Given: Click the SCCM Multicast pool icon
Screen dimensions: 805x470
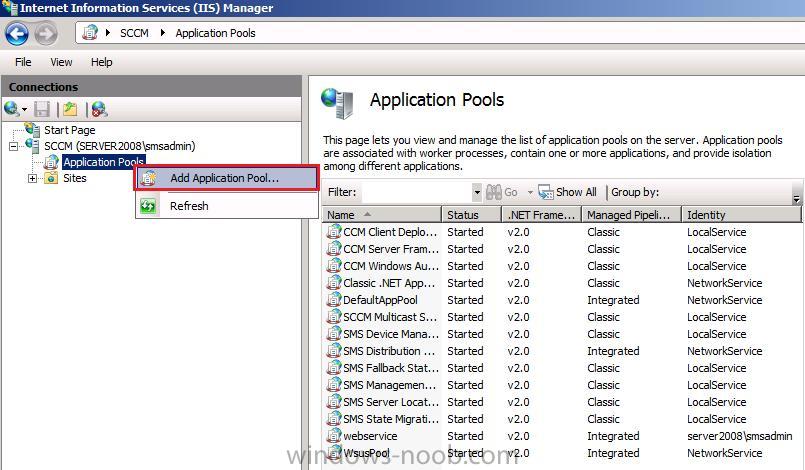Looking at the screenshot, I should click(x=334, y=316).
